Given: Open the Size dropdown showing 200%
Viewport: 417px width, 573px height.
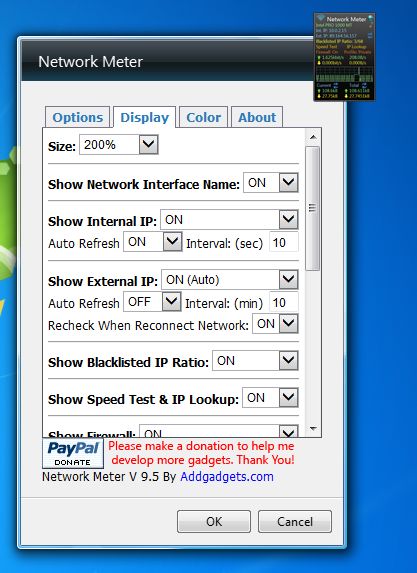Looking at the screenshot, I should [119, 145].
